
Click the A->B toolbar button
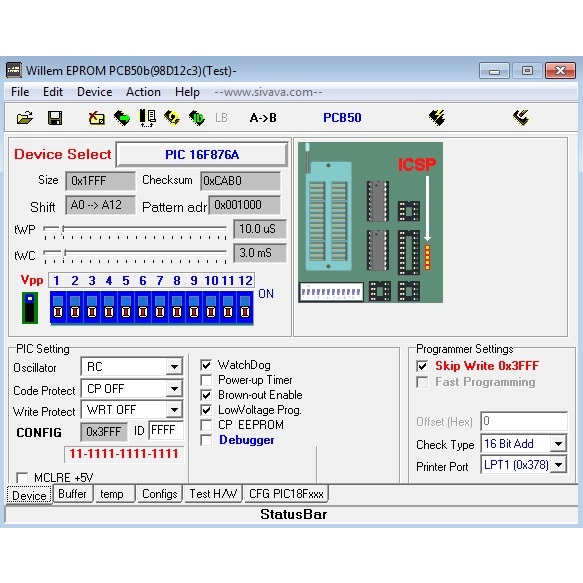pos(263,118)
